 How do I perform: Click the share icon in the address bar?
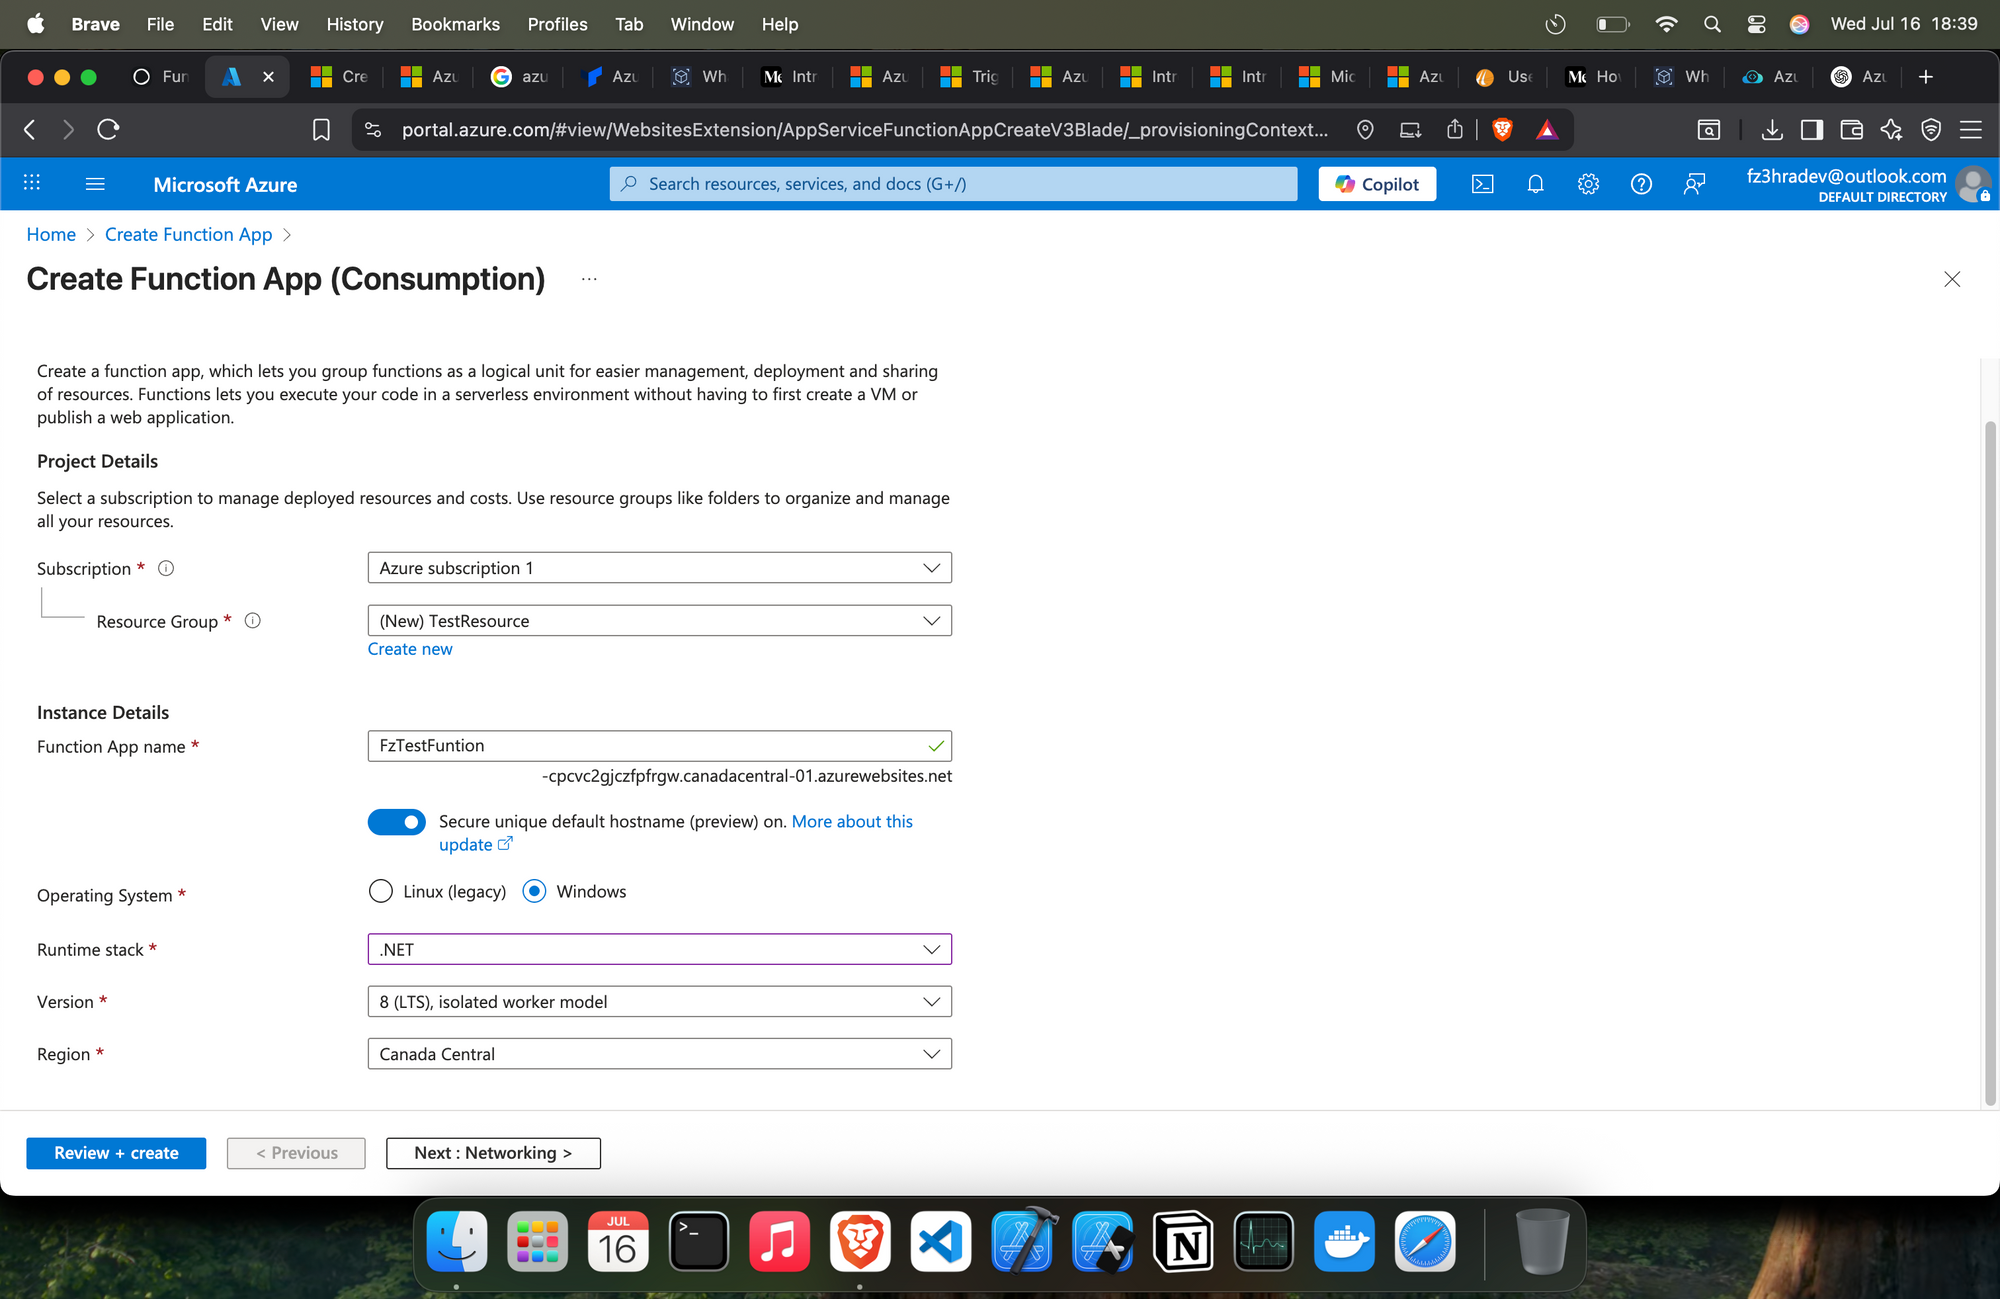click(x=1455, y=129)
